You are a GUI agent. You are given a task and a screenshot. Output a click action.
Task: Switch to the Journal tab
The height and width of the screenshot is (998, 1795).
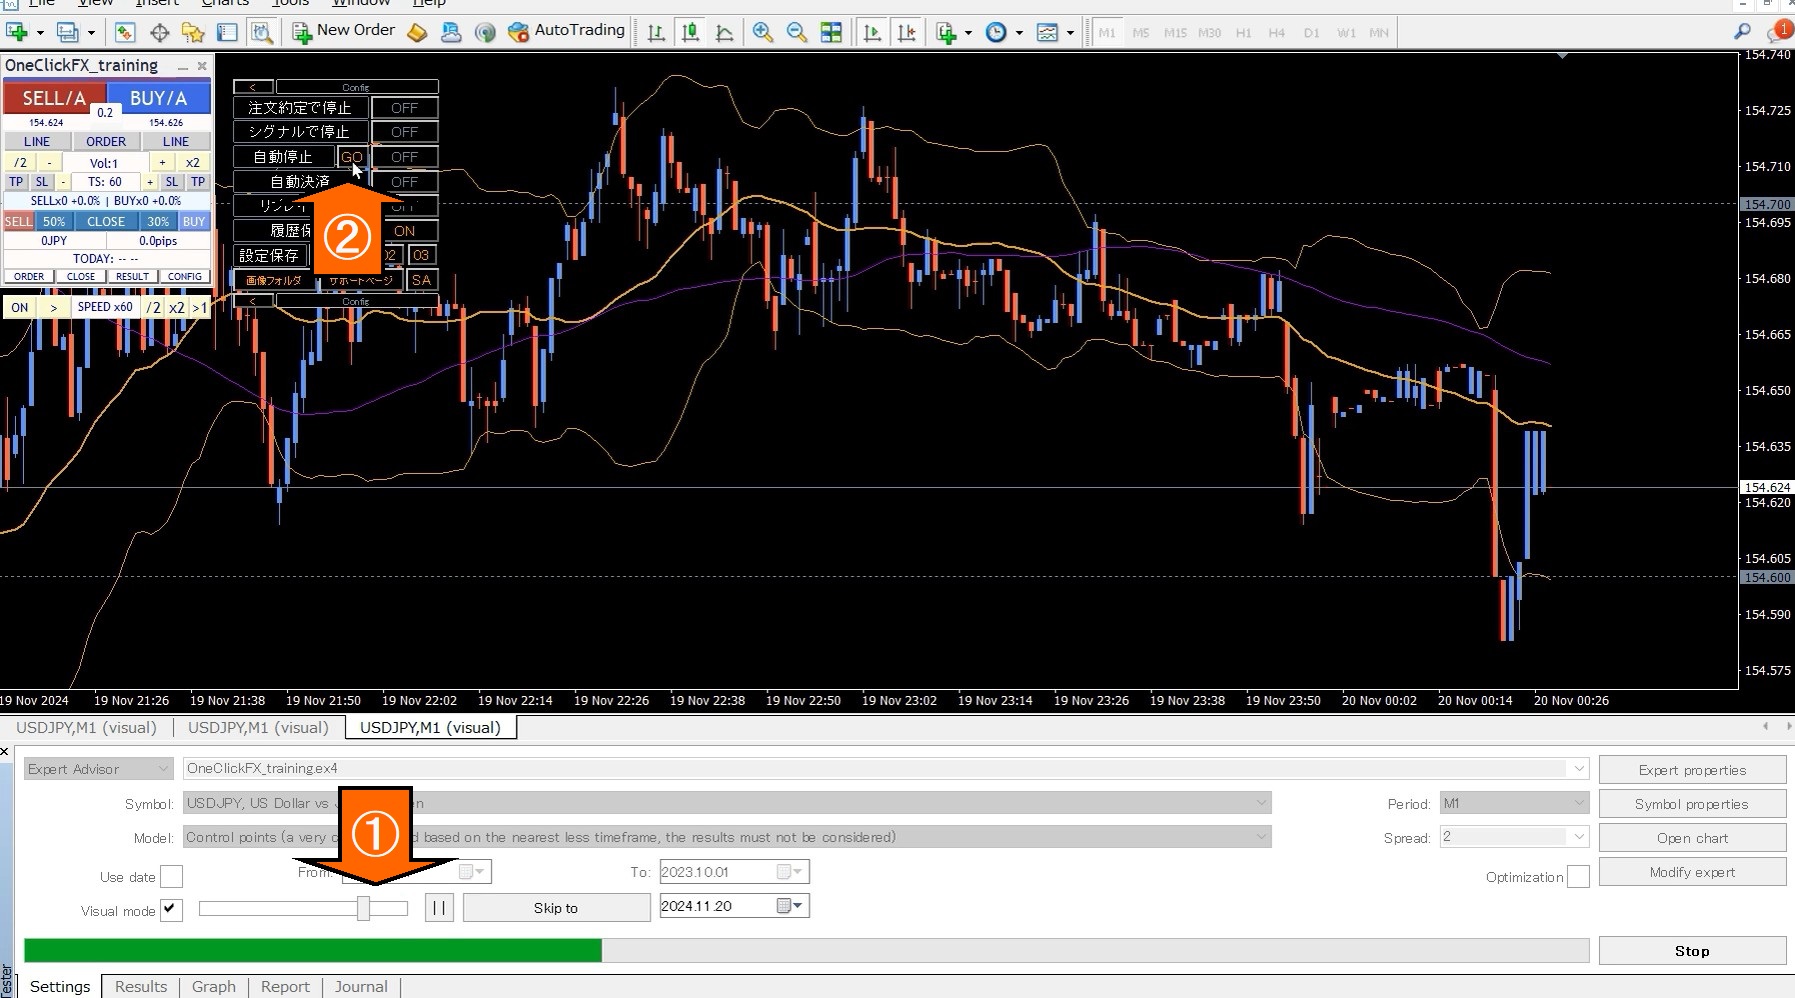361,986
